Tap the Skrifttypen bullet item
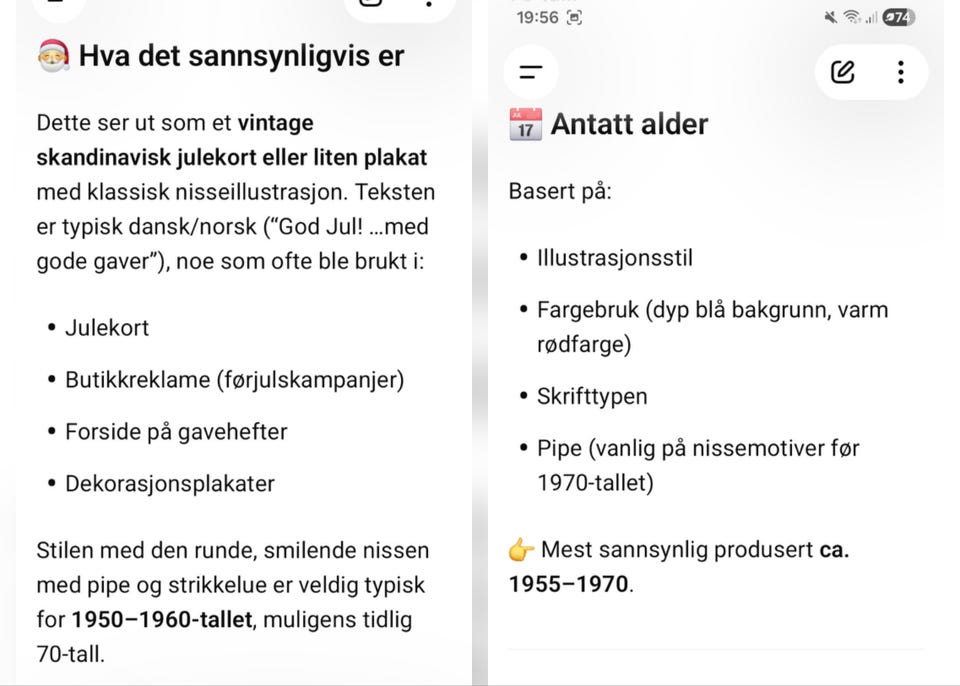Image resolution: width=960 pixels, height=686 pixels. tap(592, 396)
